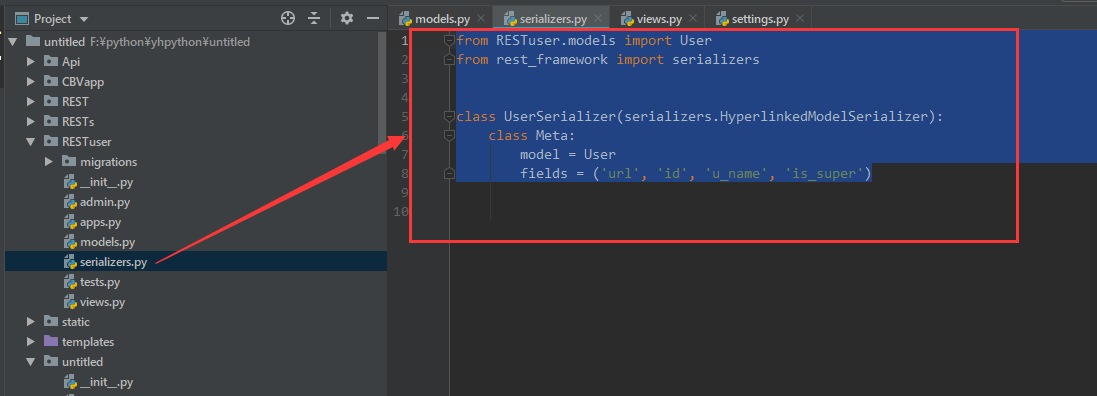Expand the static folder

(30, 322)
